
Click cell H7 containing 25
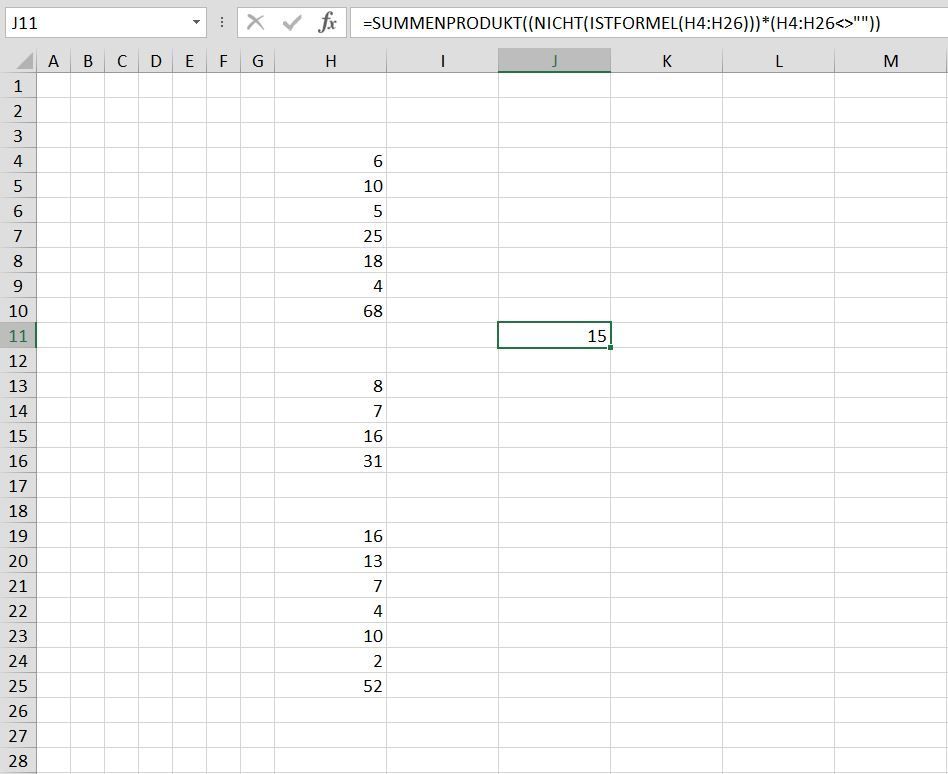coord(331,236)
